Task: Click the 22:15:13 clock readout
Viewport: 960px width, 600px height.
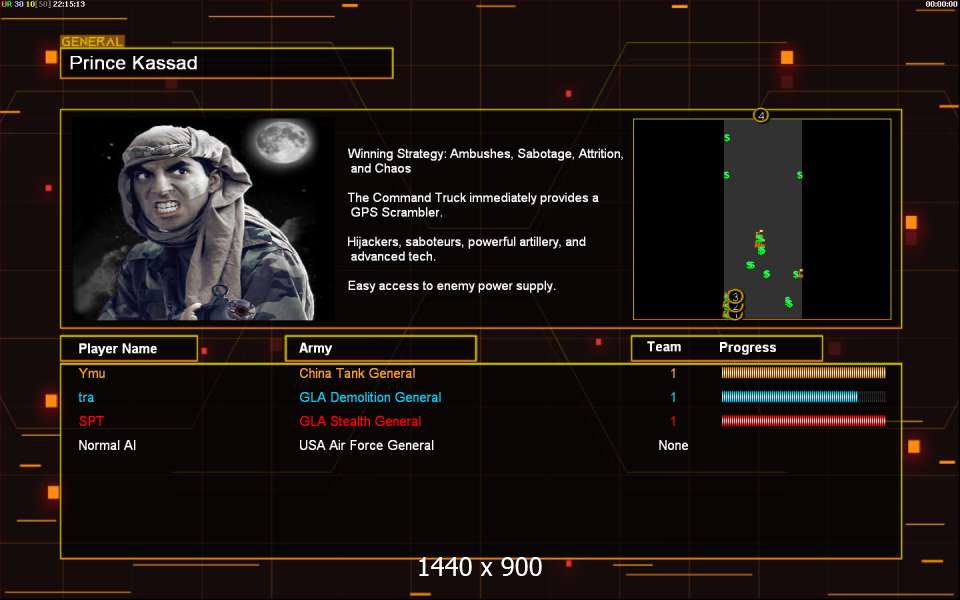Action: coord(69,4)
